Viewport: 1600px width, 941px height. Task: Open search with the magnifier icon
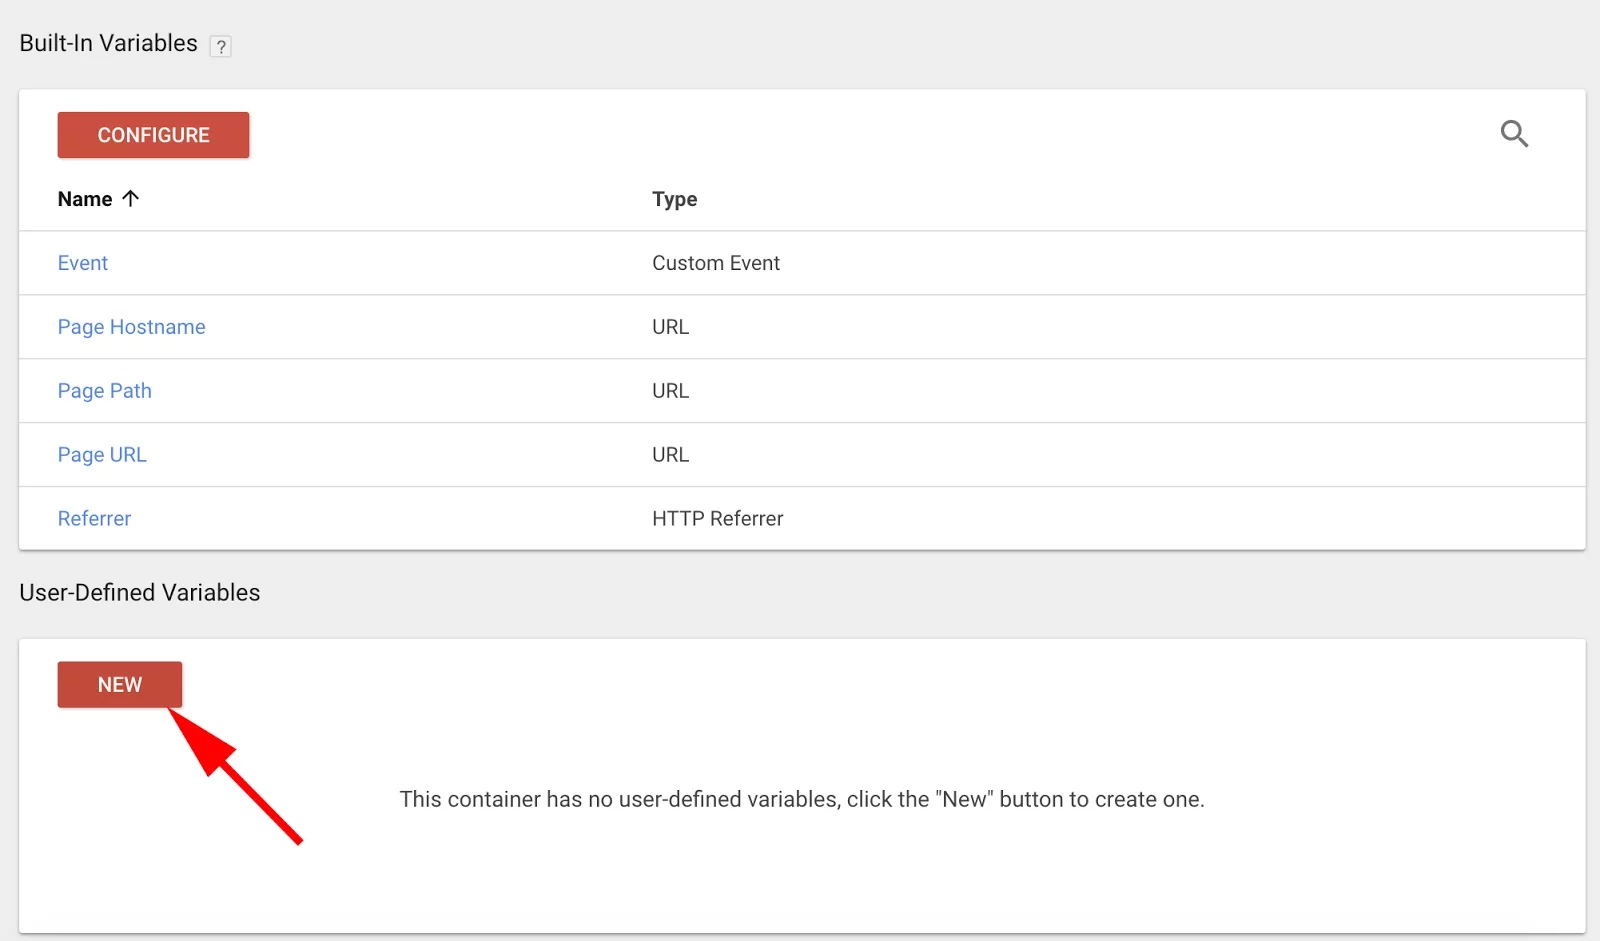1514,134
